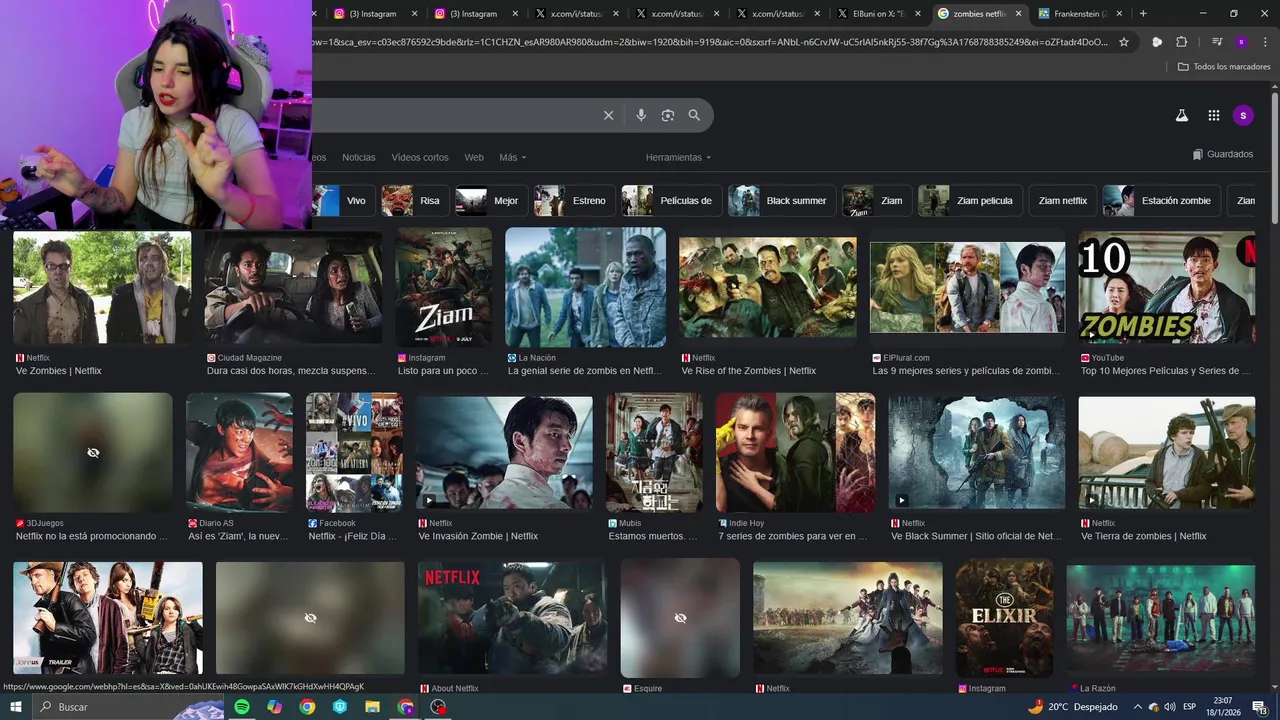Filter by the Vivo chip
The image size is (1280, 720).
(342, 201)
